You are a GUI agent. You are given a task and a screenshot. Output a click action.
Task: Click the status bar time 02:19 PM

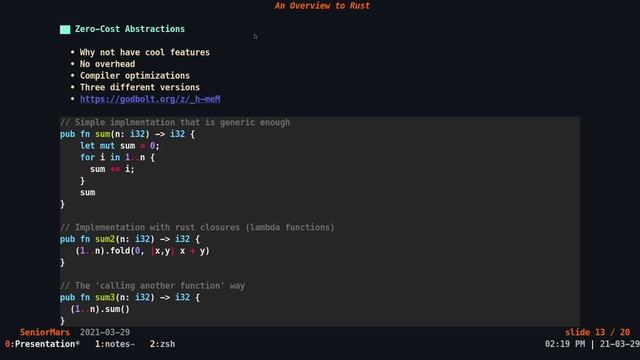(x=564, y=344)
